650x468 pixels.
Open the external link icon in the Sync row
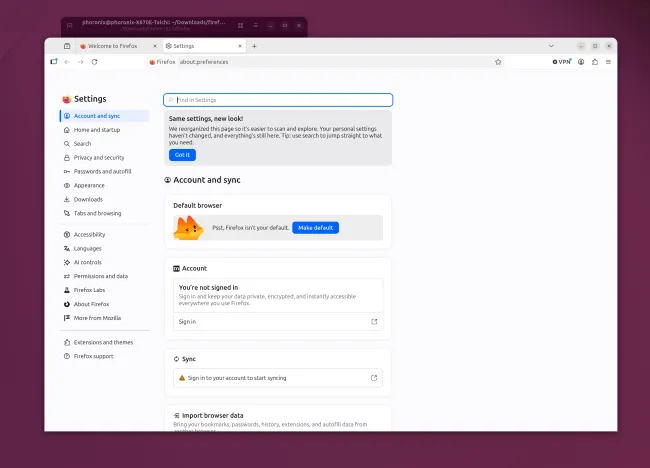[374, 378]
